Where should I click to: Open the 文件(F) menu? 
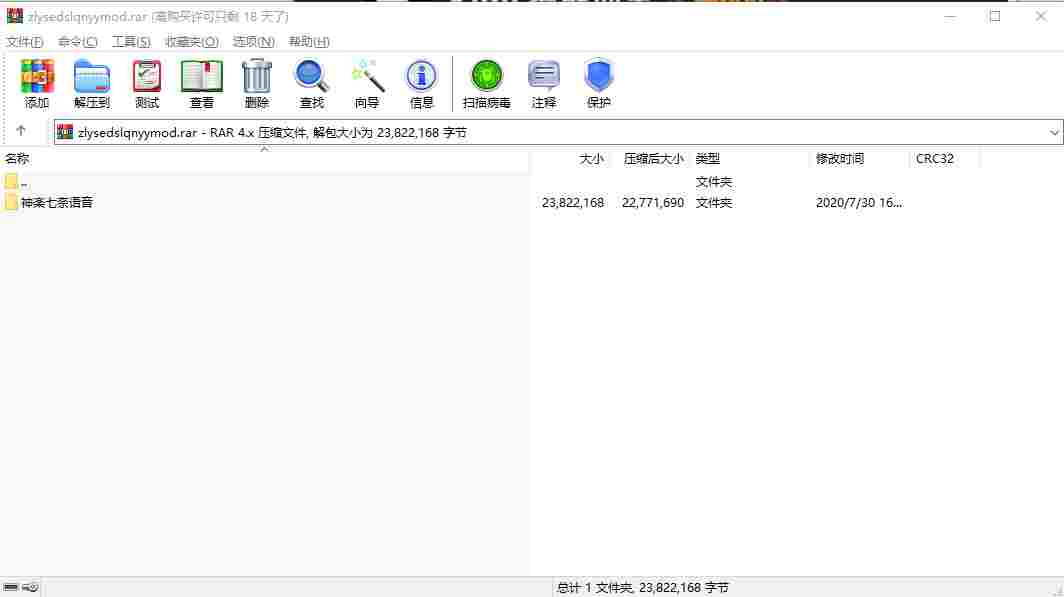[24, 42]
